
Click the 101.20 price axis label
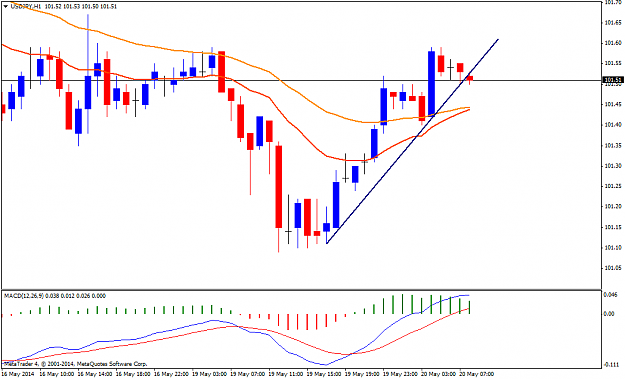[x=613, y=206]
